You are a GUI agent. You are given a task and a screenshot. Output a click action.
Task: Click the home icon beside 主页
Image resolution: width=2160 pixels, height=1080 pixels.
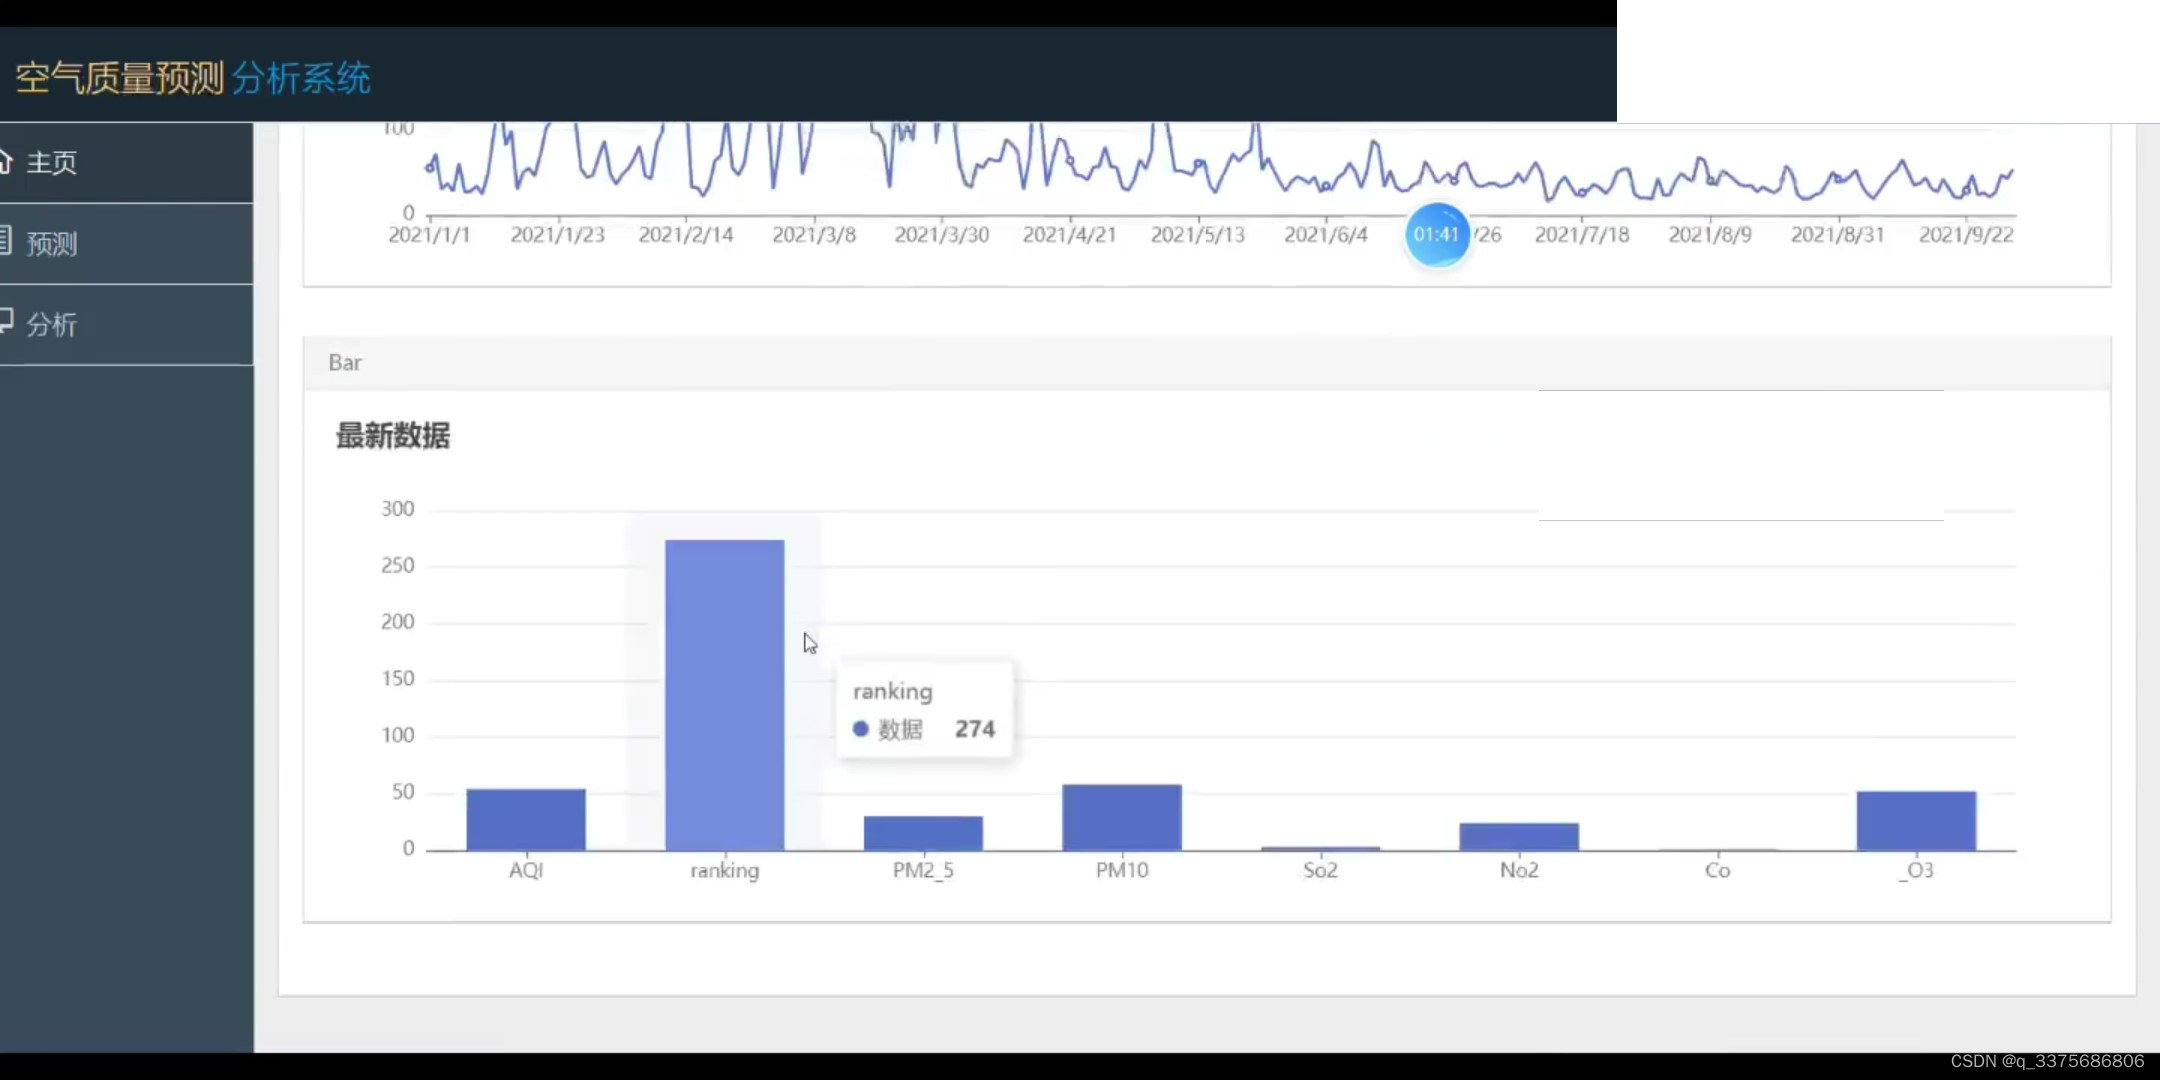[5, 161]
